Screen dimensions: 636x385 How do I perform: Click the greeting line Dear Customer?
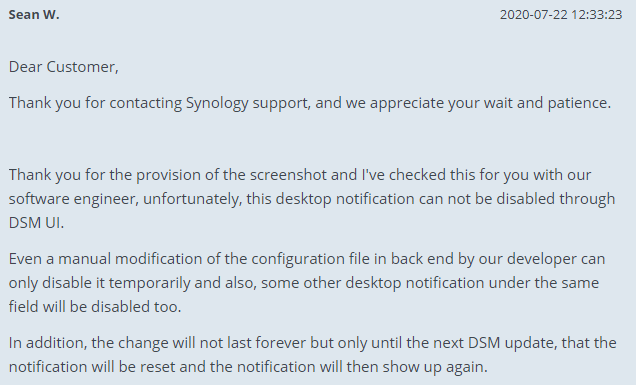[64, 67]
